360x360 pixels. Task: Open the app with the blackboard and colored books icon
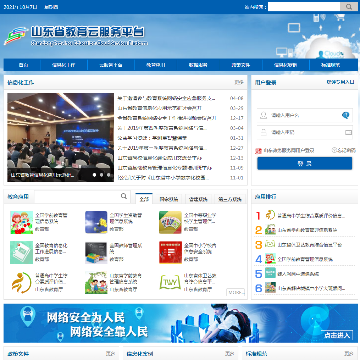tap(96, 252)
